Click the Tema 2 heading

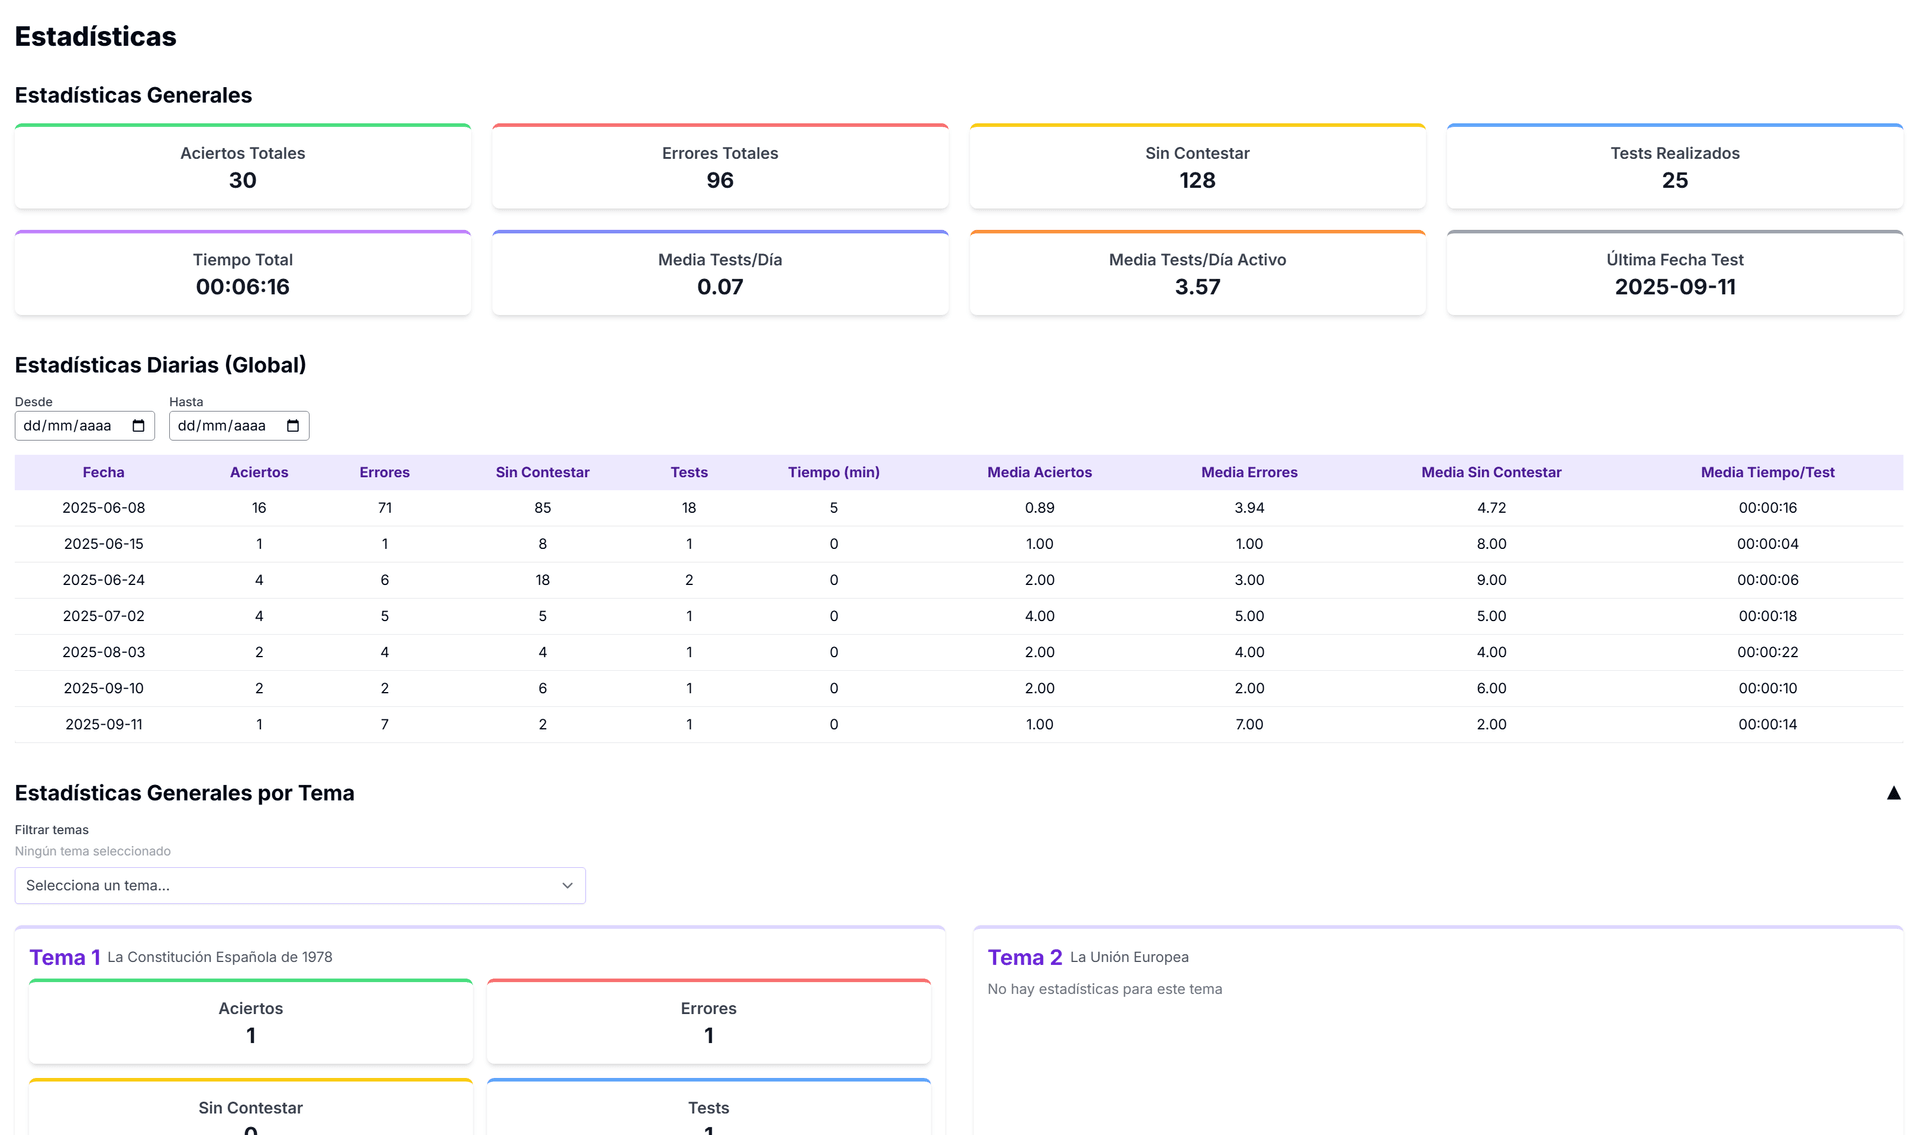coord(1024,956)
